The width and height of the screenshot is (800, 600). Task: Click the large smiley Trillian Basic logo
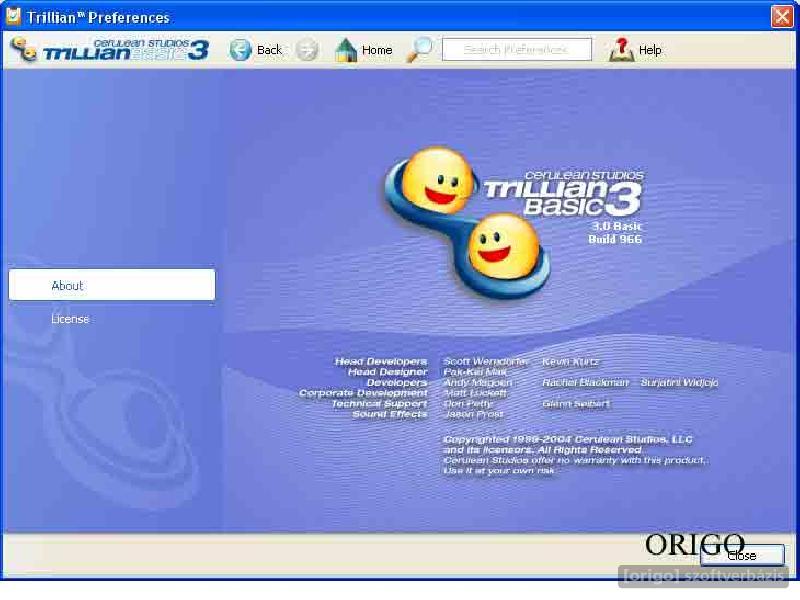513,222
